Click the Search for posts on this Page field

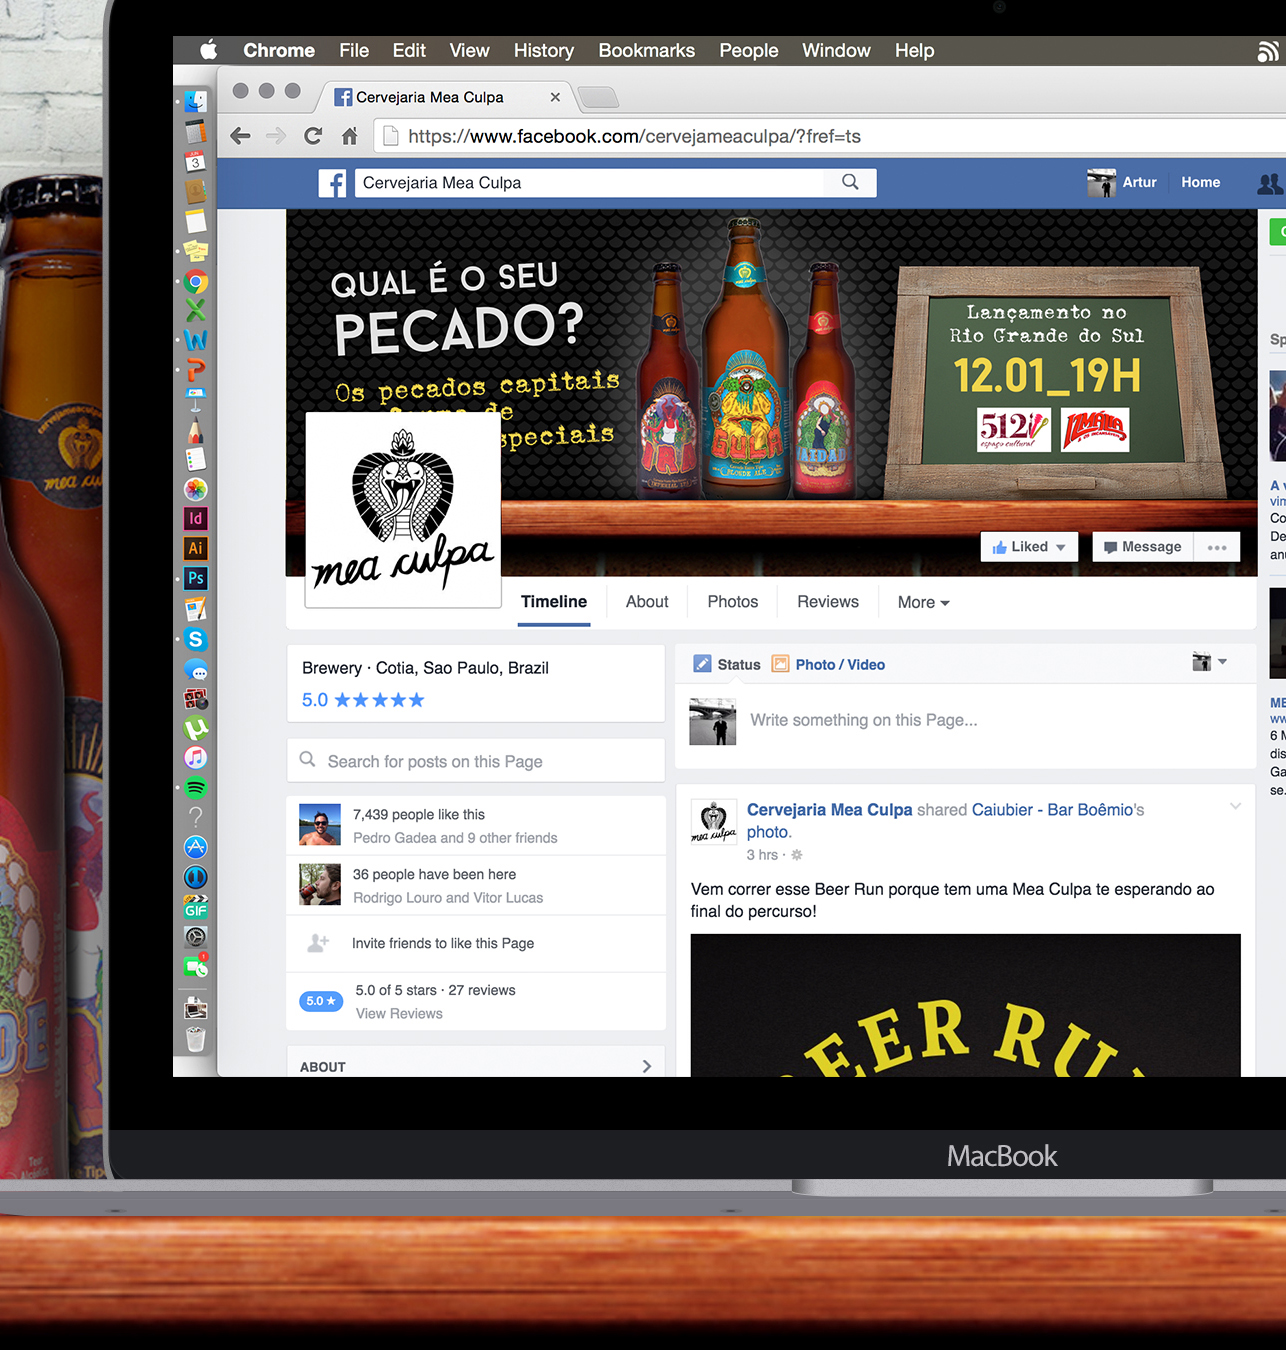coord(476,762)
